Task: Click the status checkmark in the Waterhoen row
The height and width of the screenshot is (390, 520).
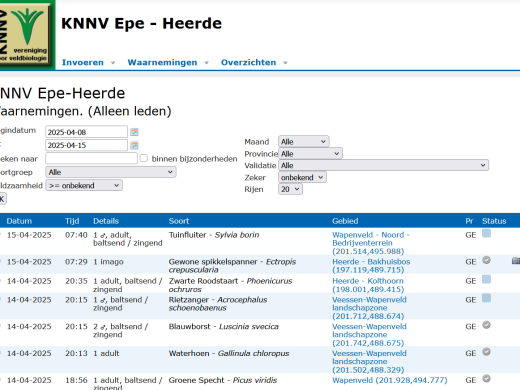Action: tap(486, 352)
